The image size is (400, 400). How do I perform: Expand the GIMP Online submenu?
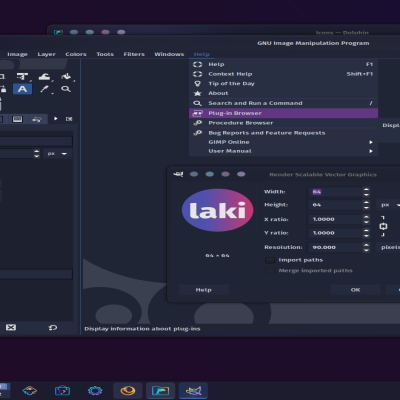[x=283, y=142]
